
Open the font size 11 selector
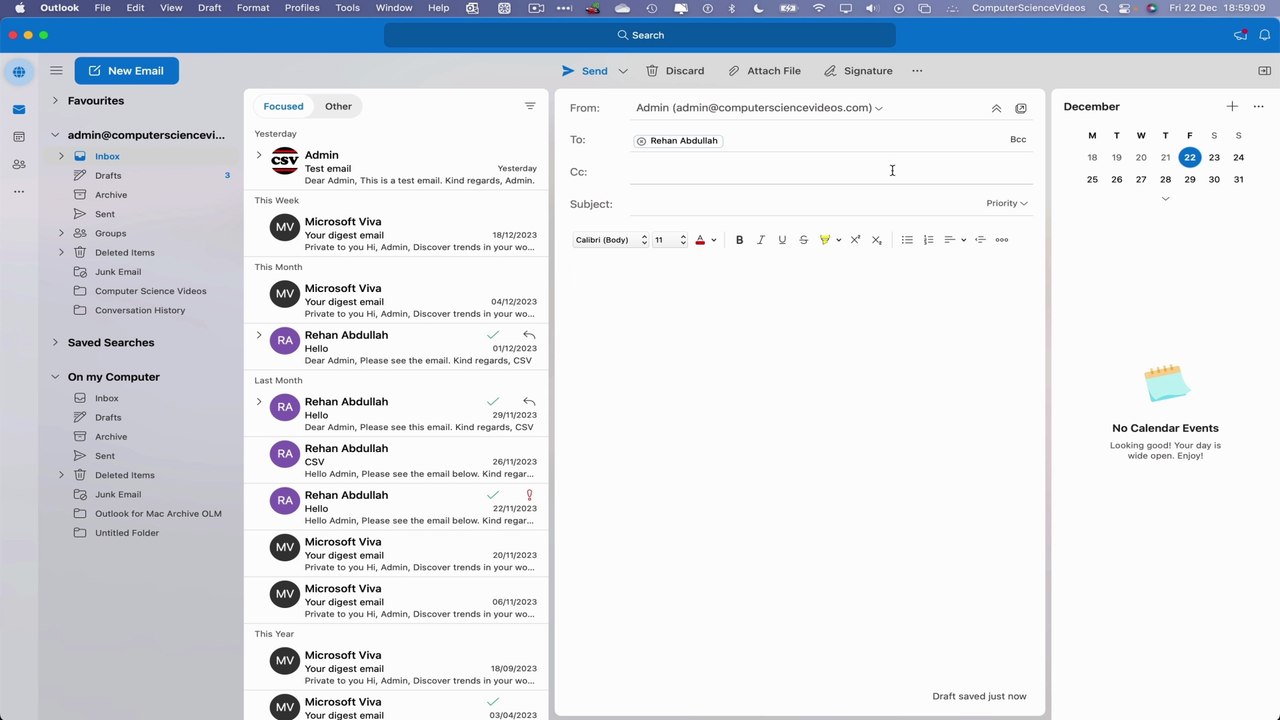tap(670, 240)
